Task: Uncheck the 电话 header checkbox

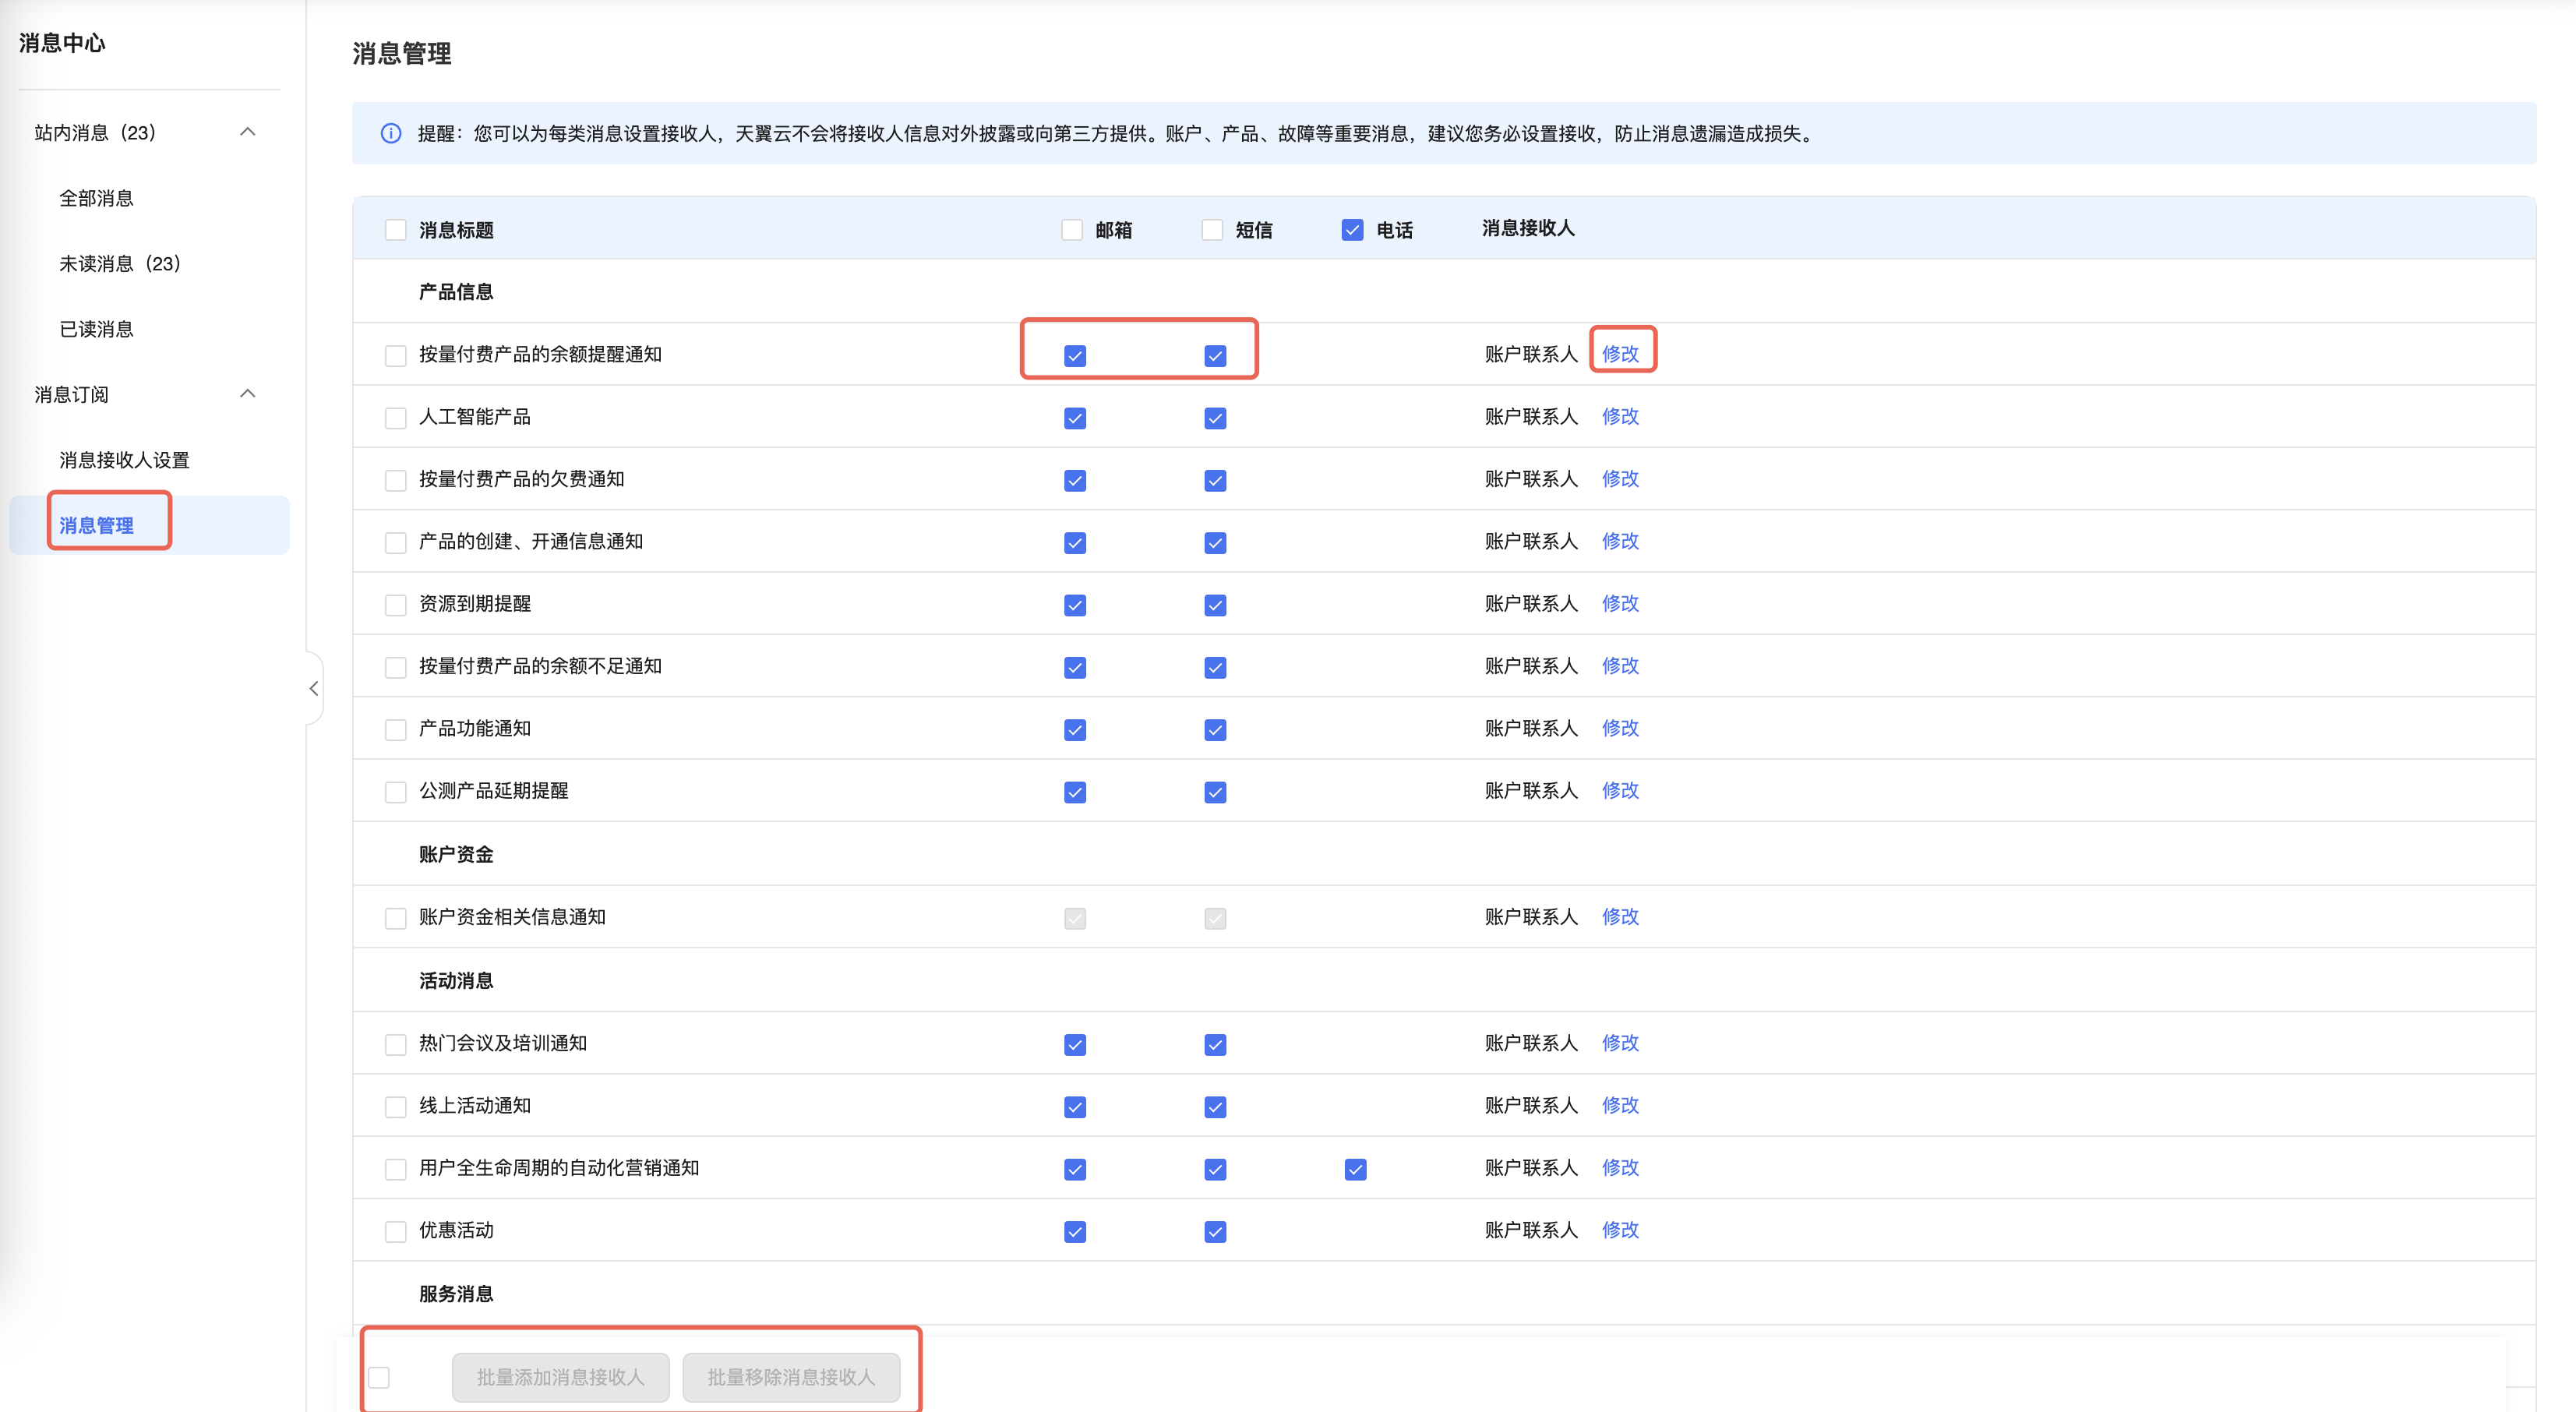Action: (1352, 230)
